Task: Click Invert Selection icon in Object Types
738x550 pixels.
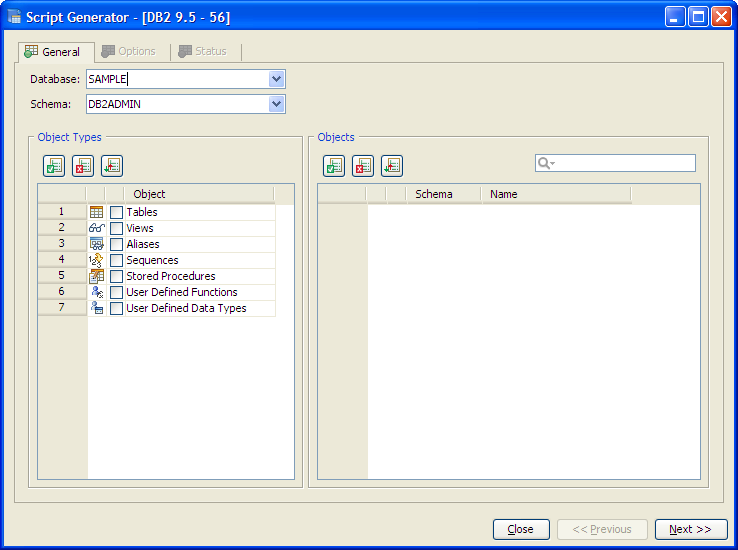Action: coord(112,166)
